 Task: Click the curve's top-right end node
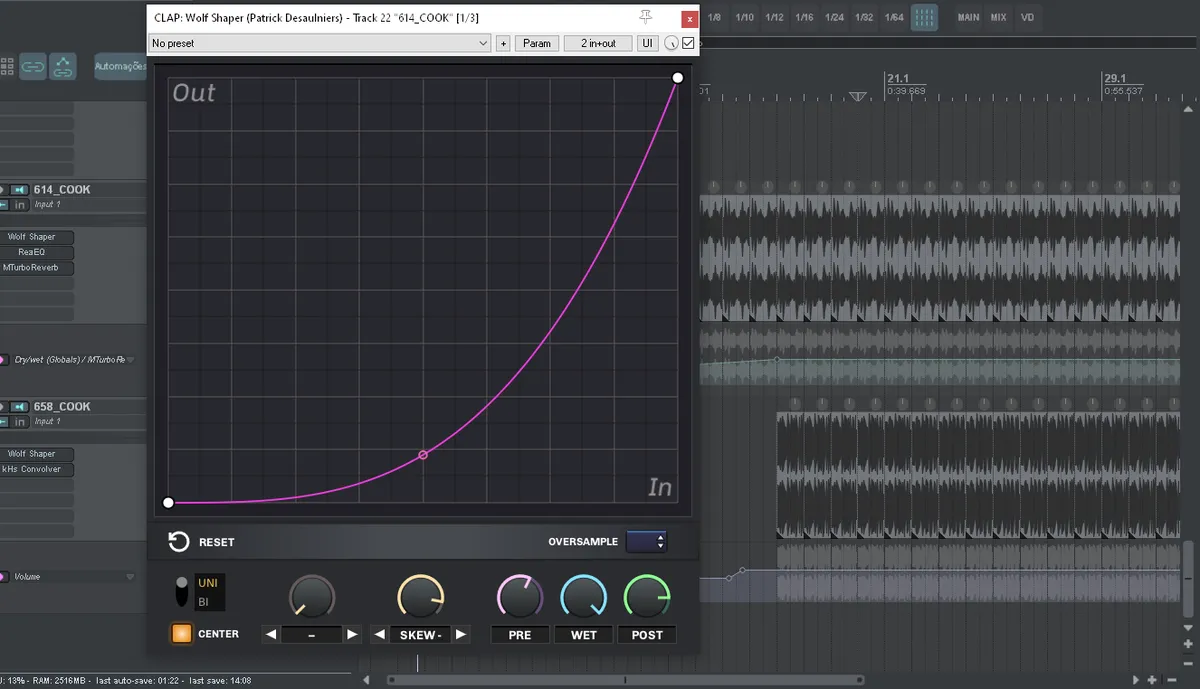(x=678, y=78)
